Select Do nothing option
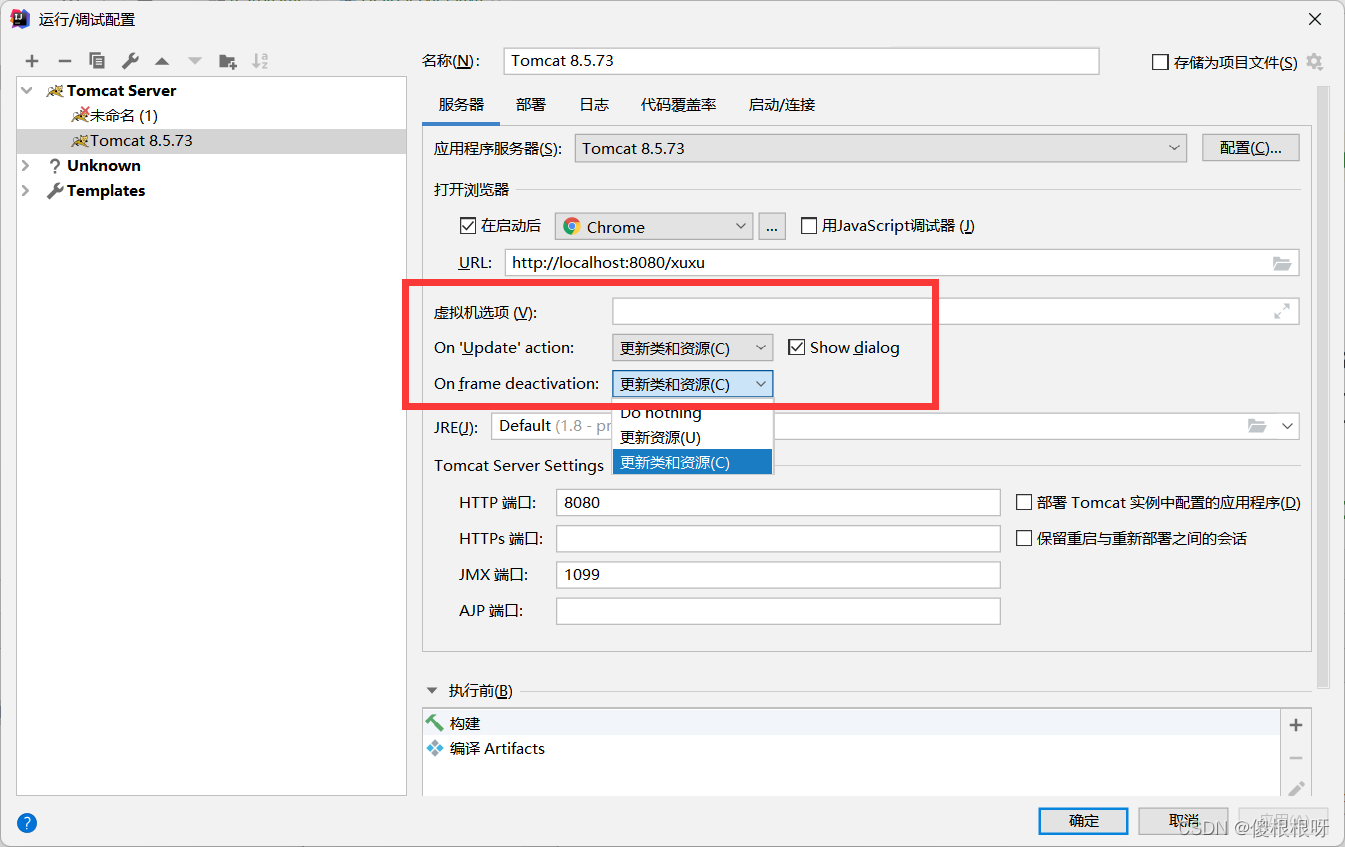 click(693, 413)
